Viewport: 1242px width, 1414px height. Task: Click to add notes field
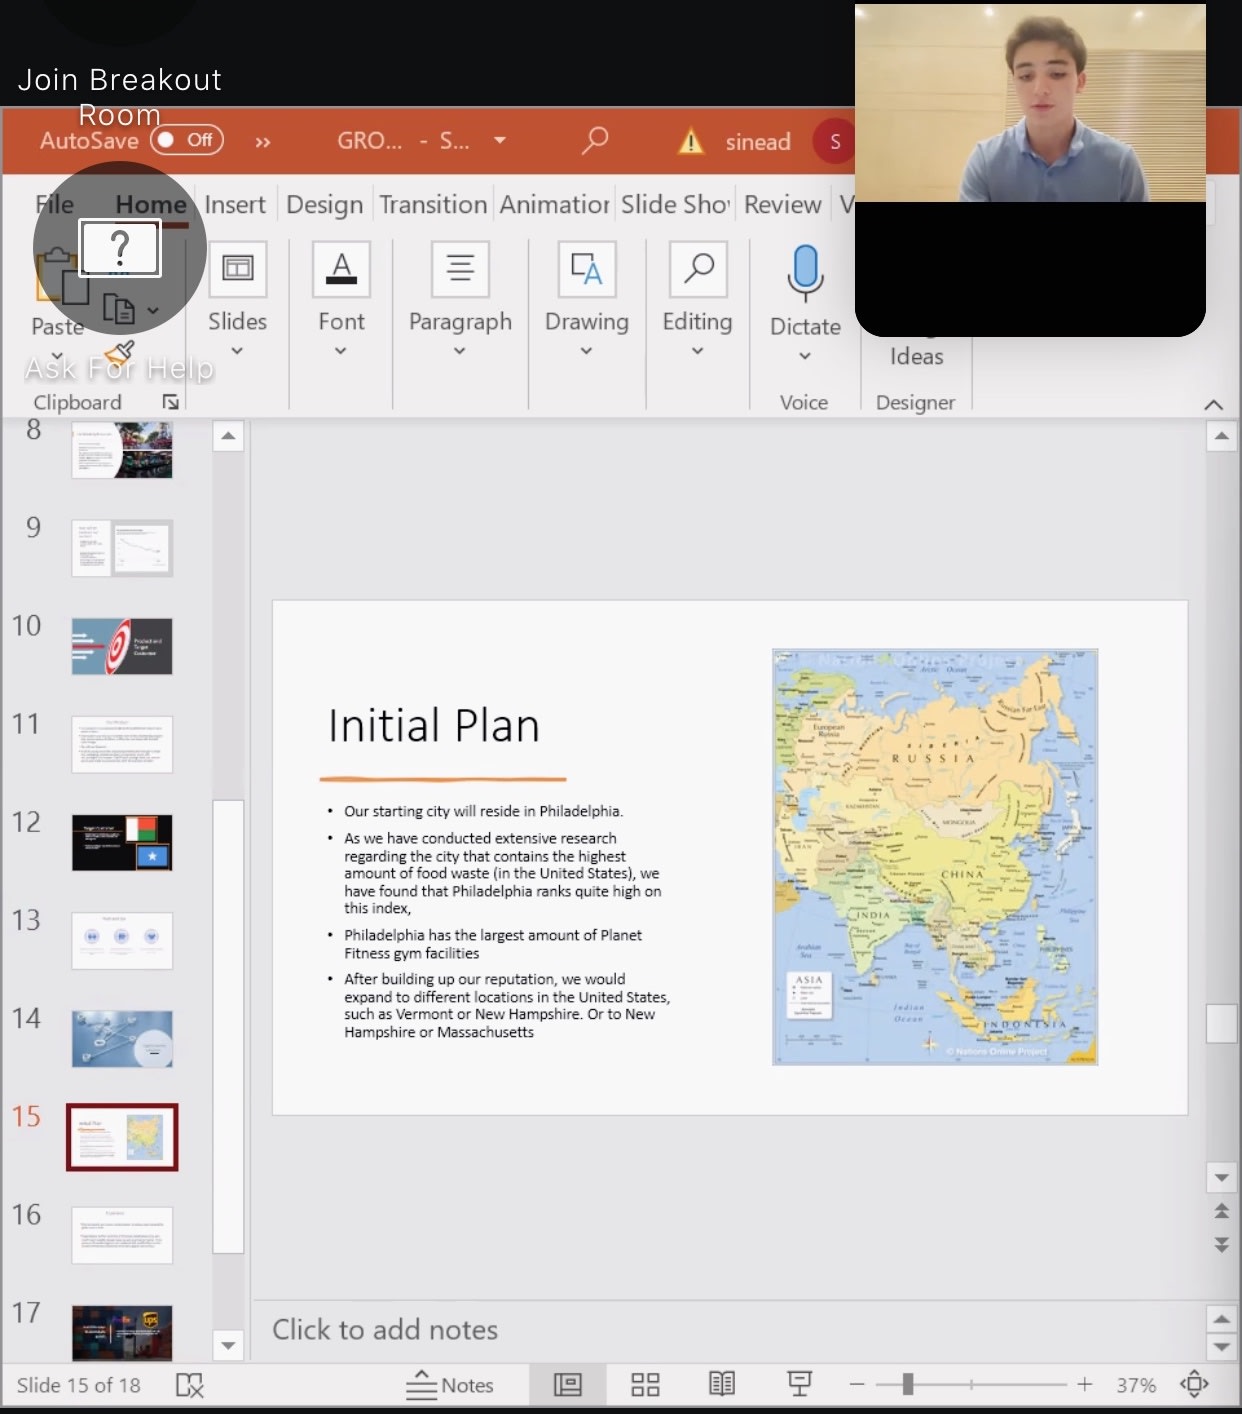coord(727,1330)
